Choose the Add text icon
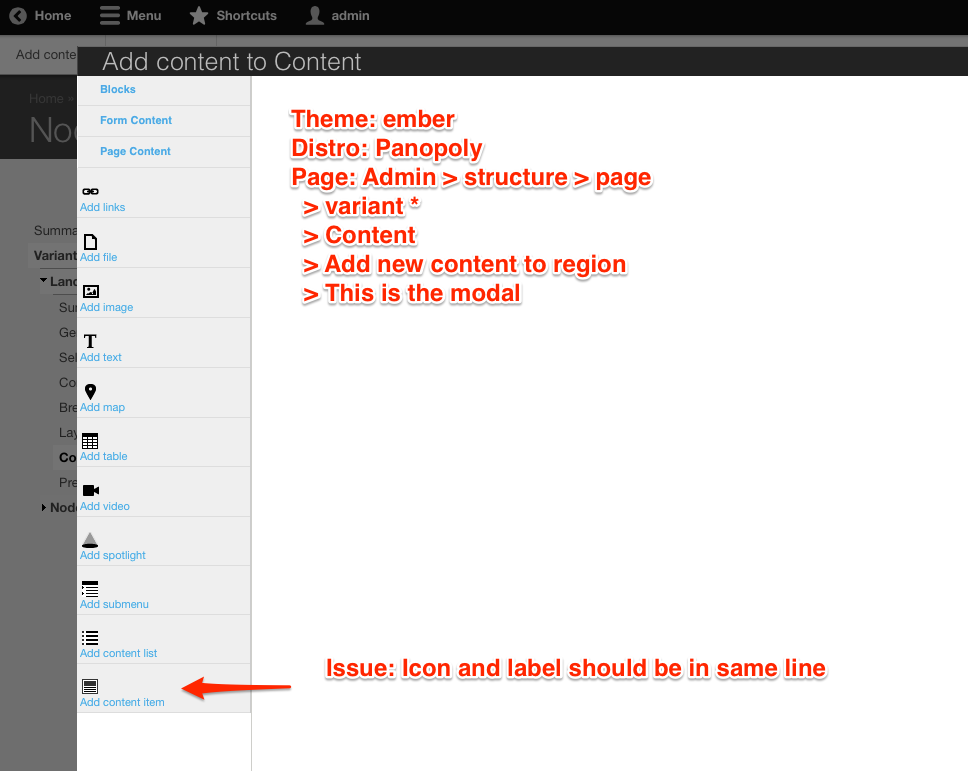Viewport: 968px width, 771px height. click(89, 340)
